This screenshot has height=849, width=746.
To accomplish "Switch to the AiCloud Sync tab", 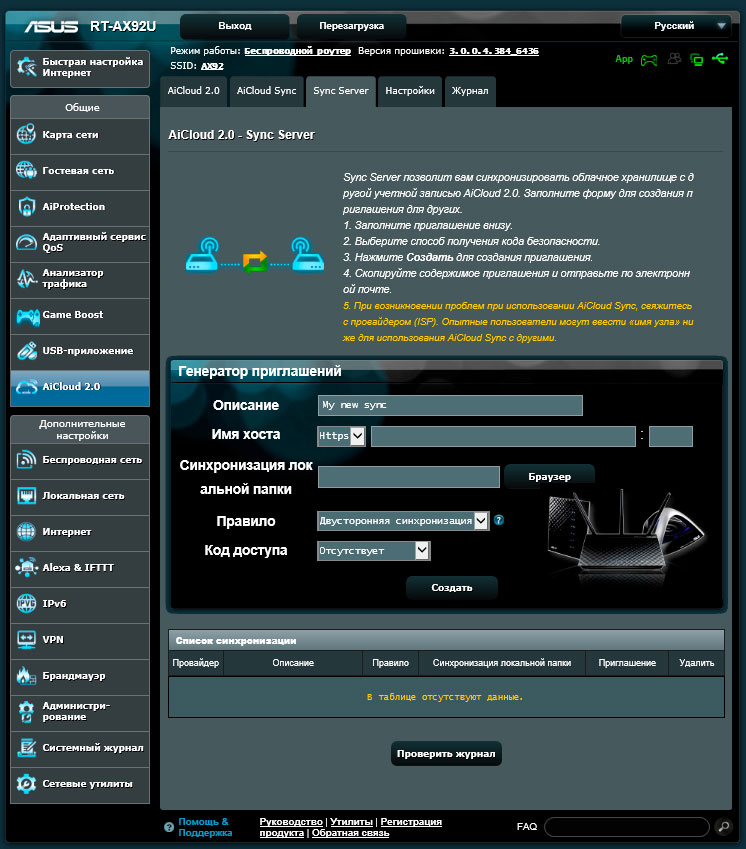I will 266,91.
